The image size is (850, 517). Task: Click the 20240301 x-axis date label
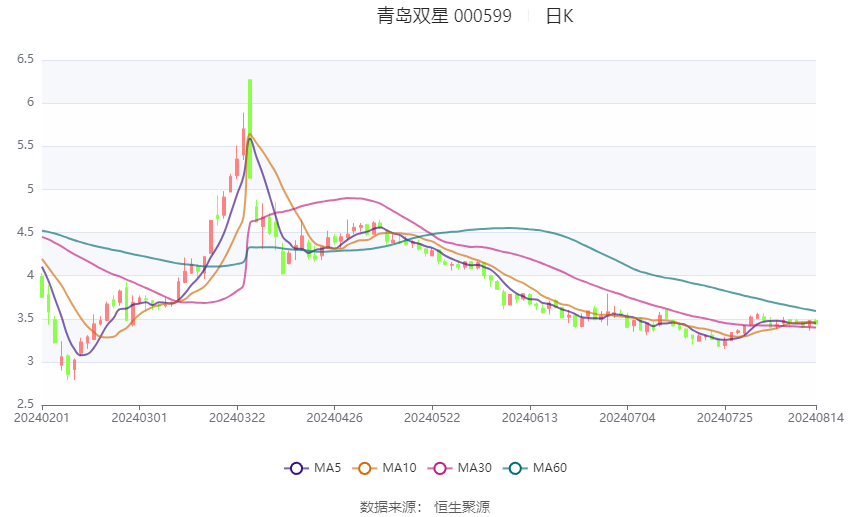coord(139,418)
